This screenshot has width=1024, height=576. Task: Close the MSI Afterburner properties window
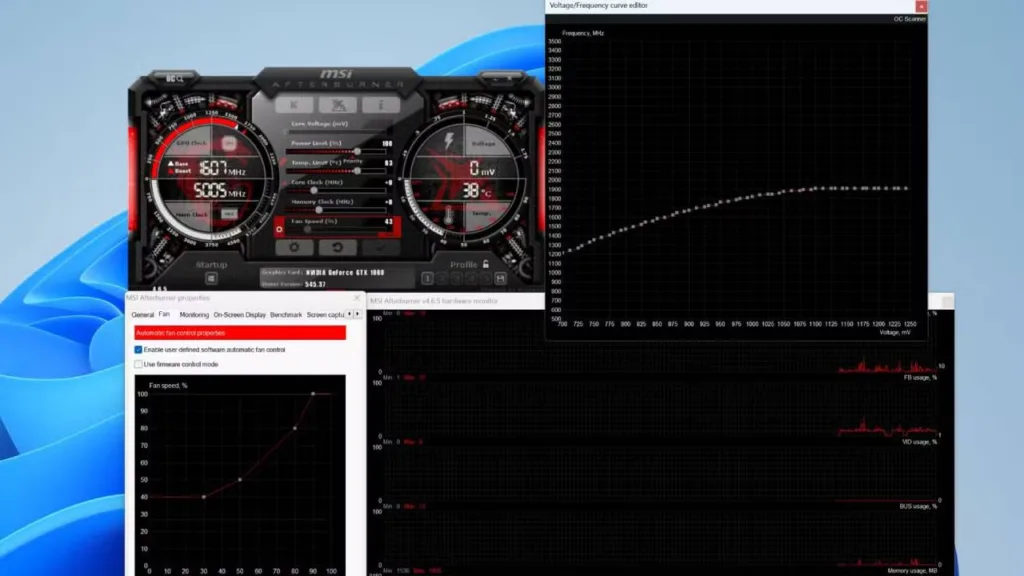(x=357, y=298)
